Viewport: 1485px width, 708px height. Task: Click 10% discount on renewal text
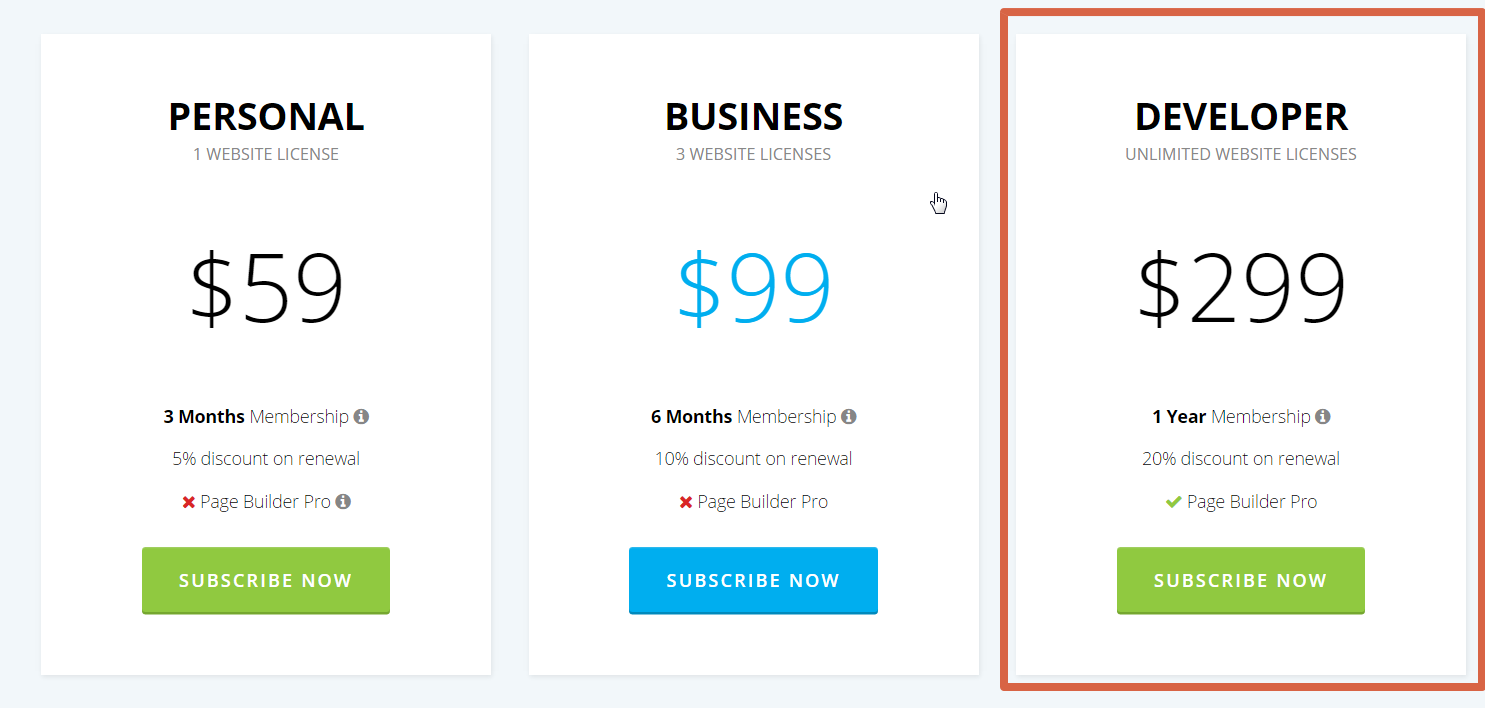pos(754,459)
